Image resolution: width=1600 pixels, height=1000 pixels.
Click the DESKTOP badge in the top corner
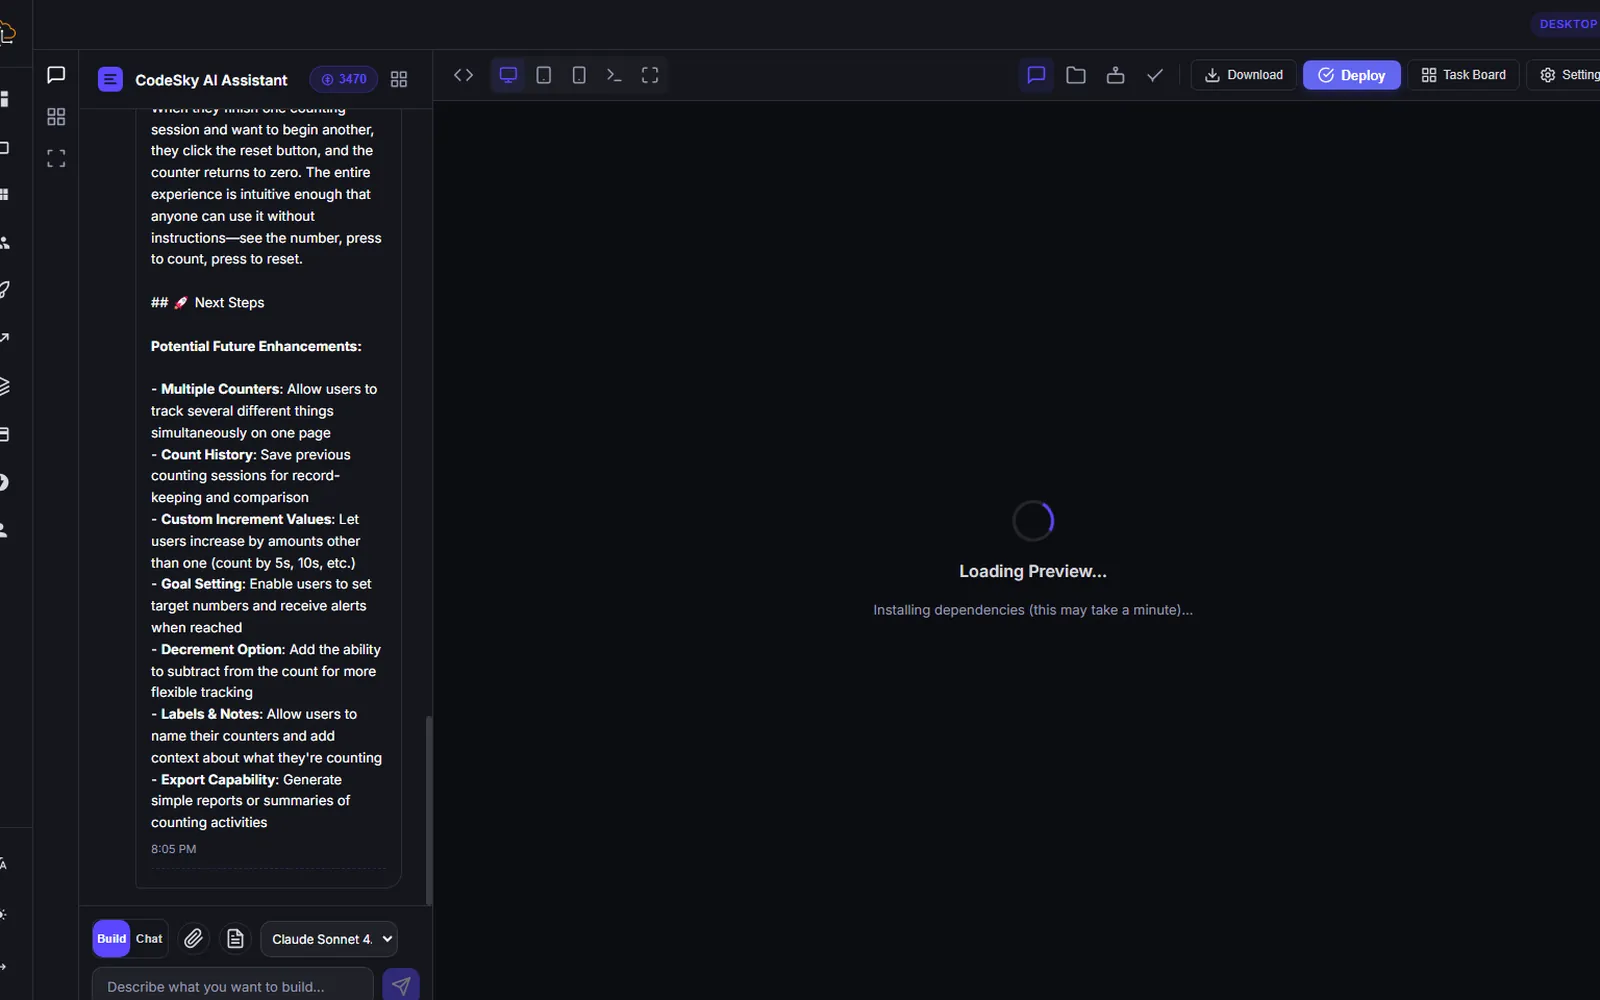point(1567,24)
